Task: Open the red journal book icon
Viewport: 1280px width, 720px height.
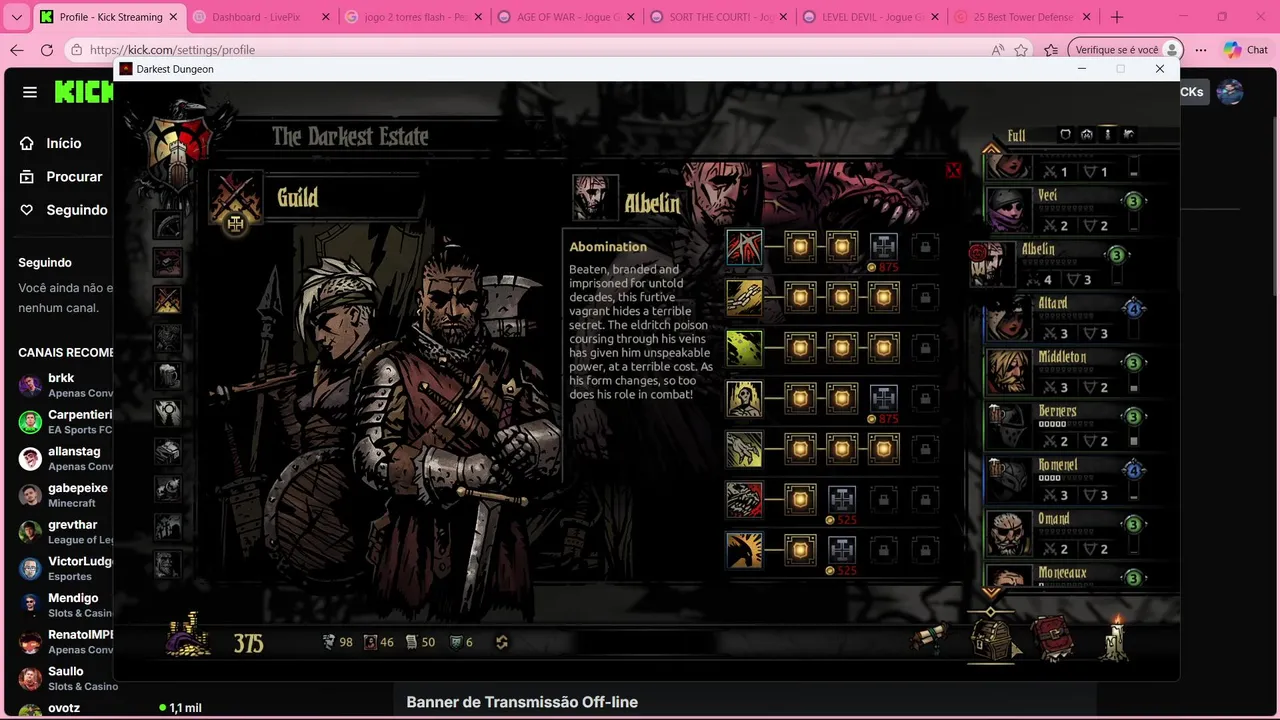Action: (1052, 639)
